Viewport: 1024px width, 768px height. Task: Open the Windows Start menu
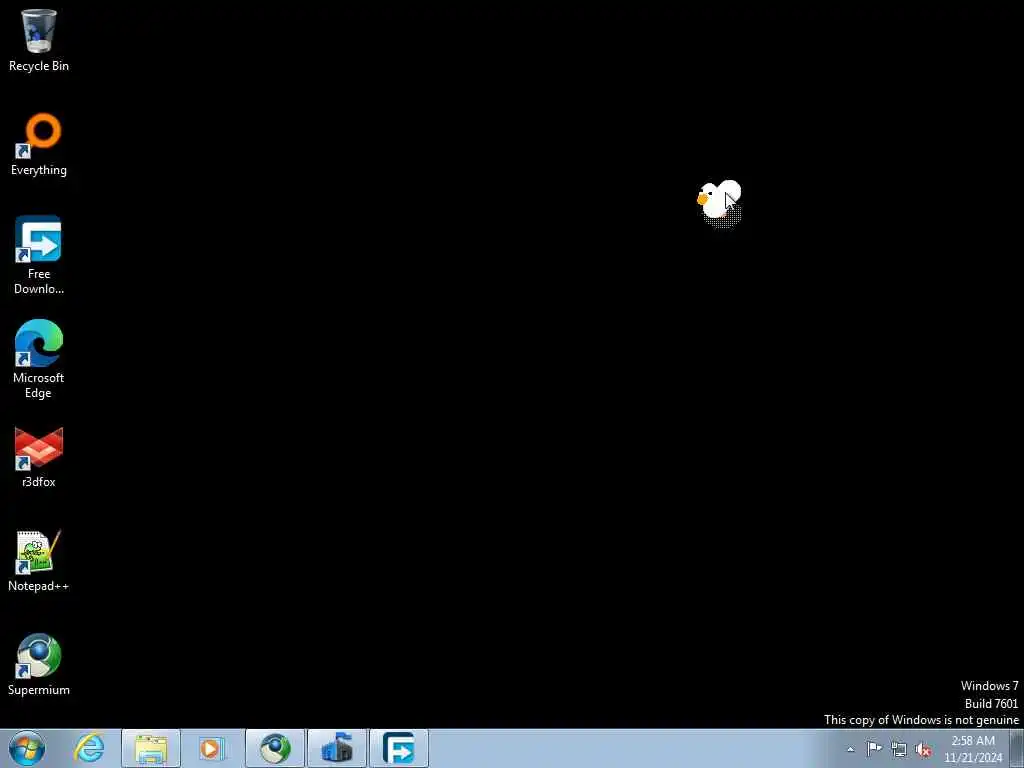(x=27, y=748)
